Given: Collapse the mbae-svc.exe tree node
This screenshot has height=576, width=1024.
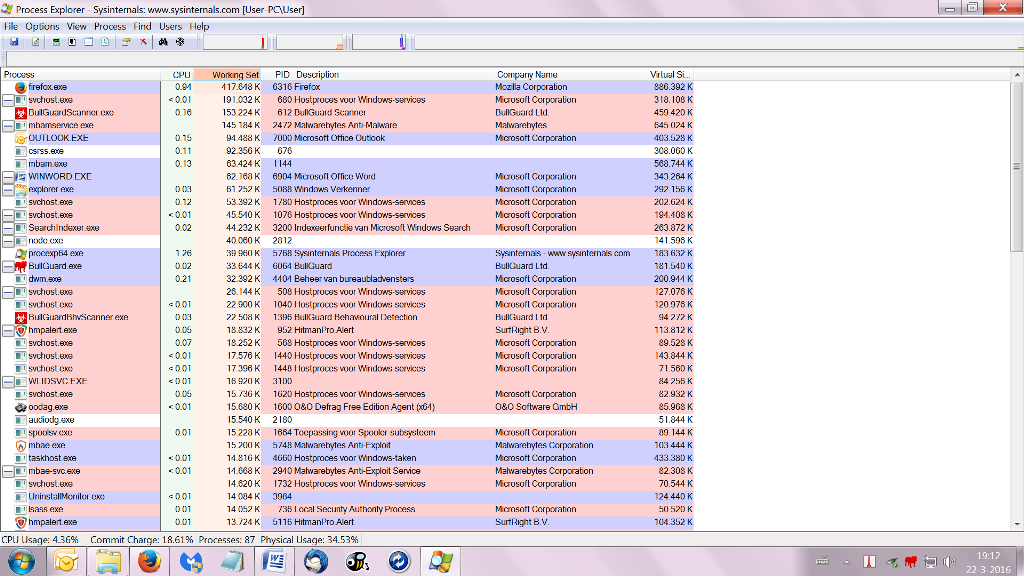Looking at the screenshot, I should click(x=8, y=471).
